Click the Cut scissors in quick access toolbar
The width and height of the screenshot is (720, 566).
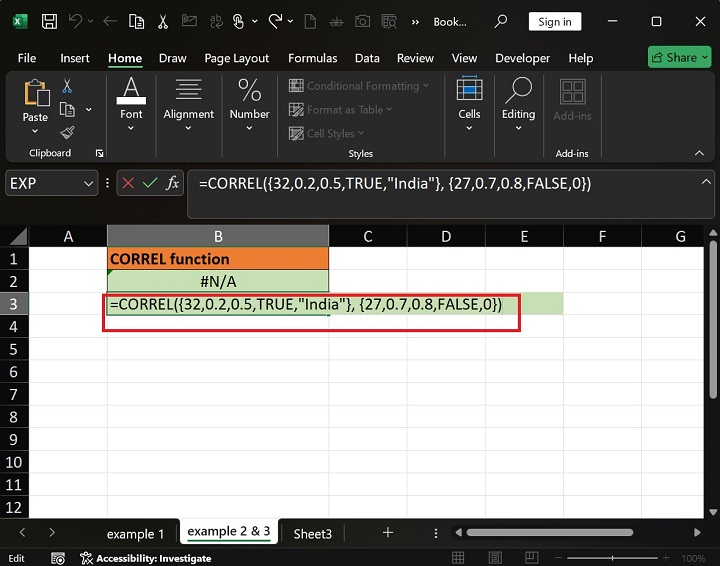(x=163, y=22)
